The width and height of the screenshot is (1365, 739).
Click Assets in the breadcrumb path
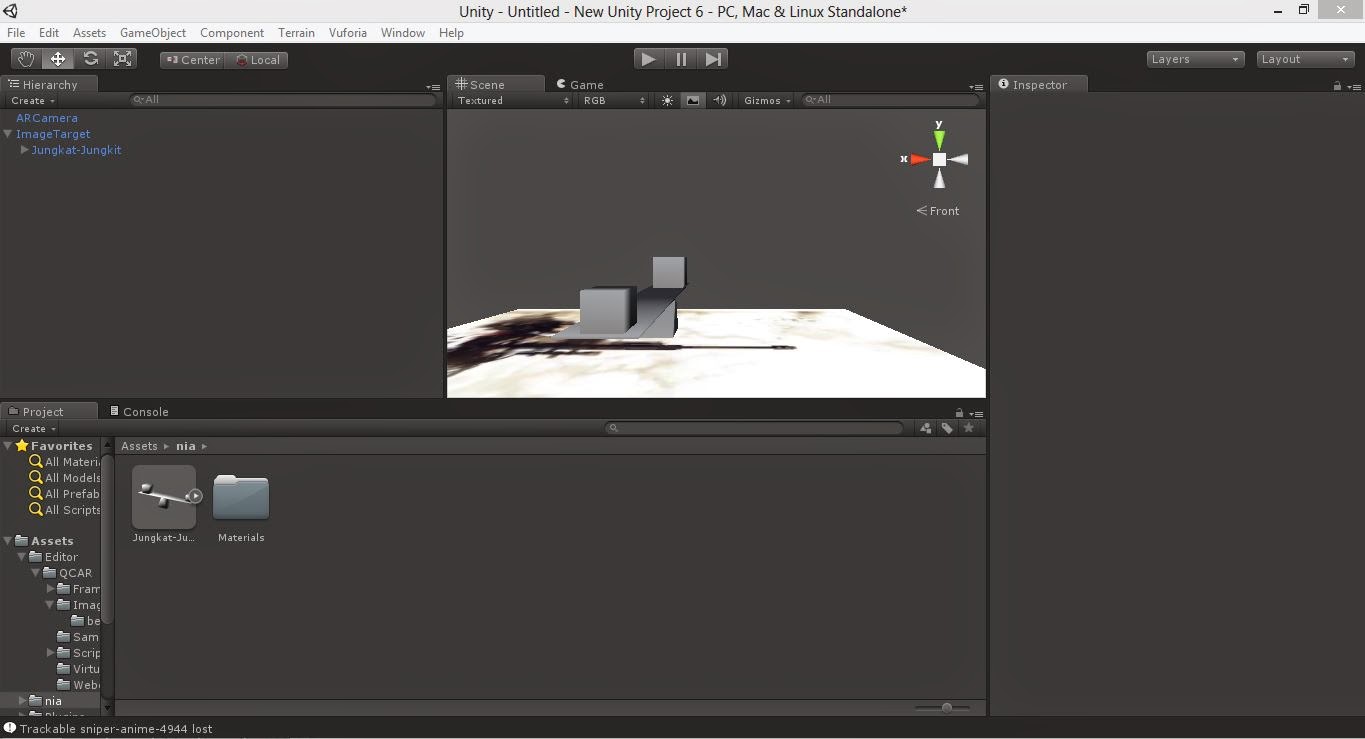pyautogui.click(x=139, y=446)
